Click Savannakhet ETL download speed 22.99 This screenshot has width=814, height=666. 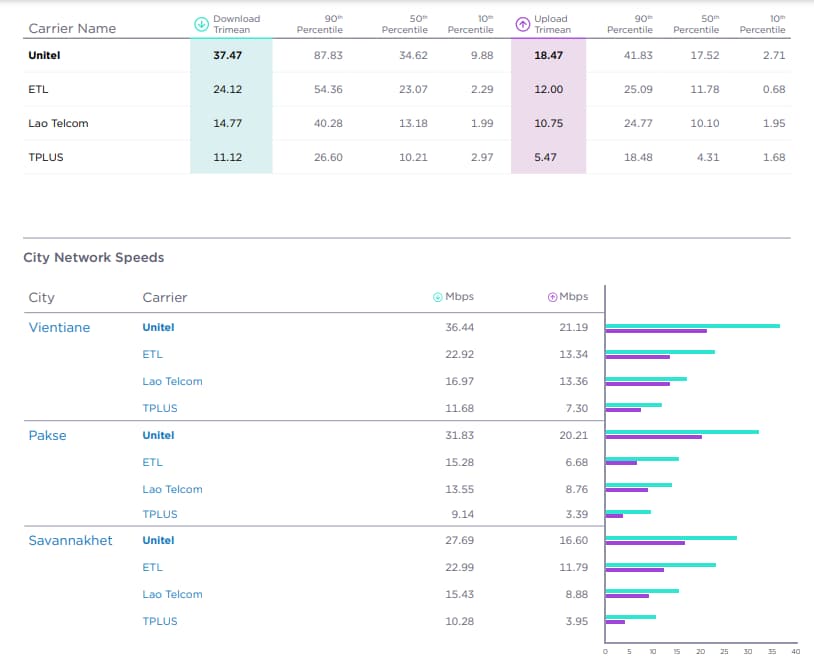coord(459,567)
